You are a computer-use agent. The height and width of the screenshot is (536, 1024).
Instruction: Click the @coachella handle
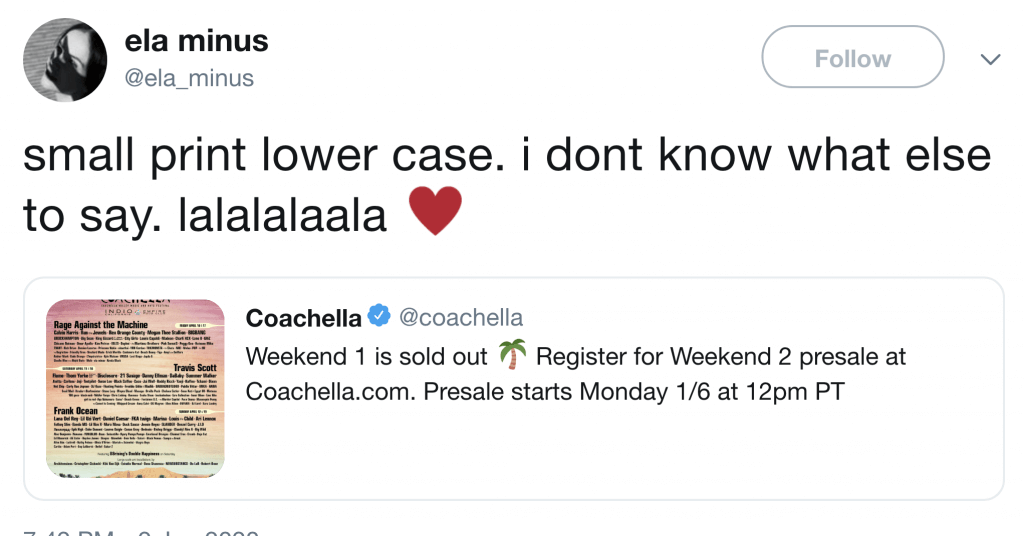(x=461, y=318)
